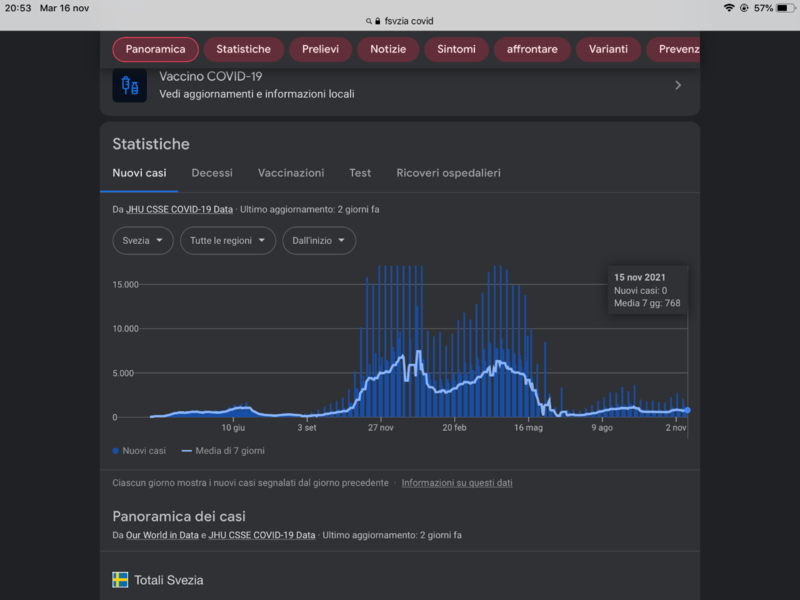
Task: Open the Dall'inizio time range dropdown
Action: click(x=319, y=241)
